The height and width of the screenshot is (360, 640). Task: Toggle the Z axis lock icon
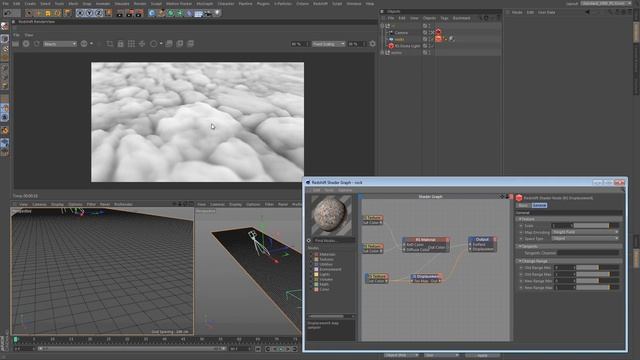99,13
